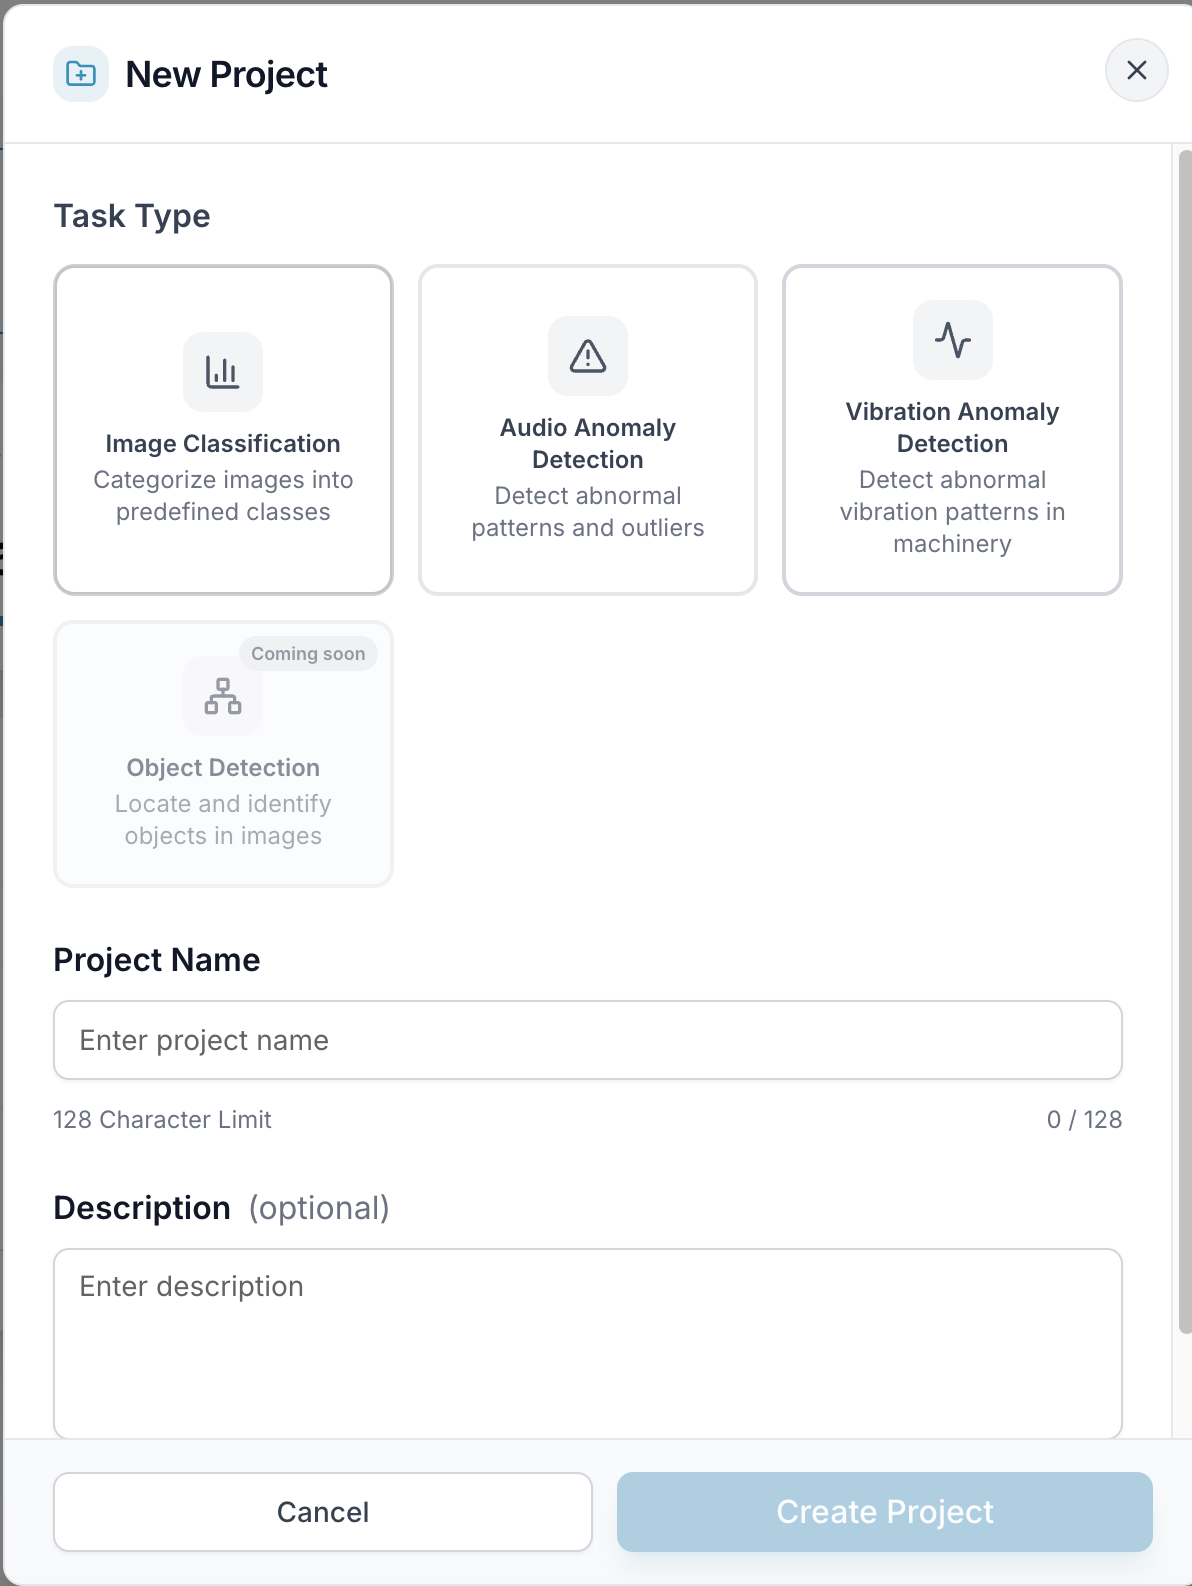Click the Audio Anomaly warning triangle icon
Viewport: 1192px width, 1586px height.
pyautogui.click(x=588, y=356)
